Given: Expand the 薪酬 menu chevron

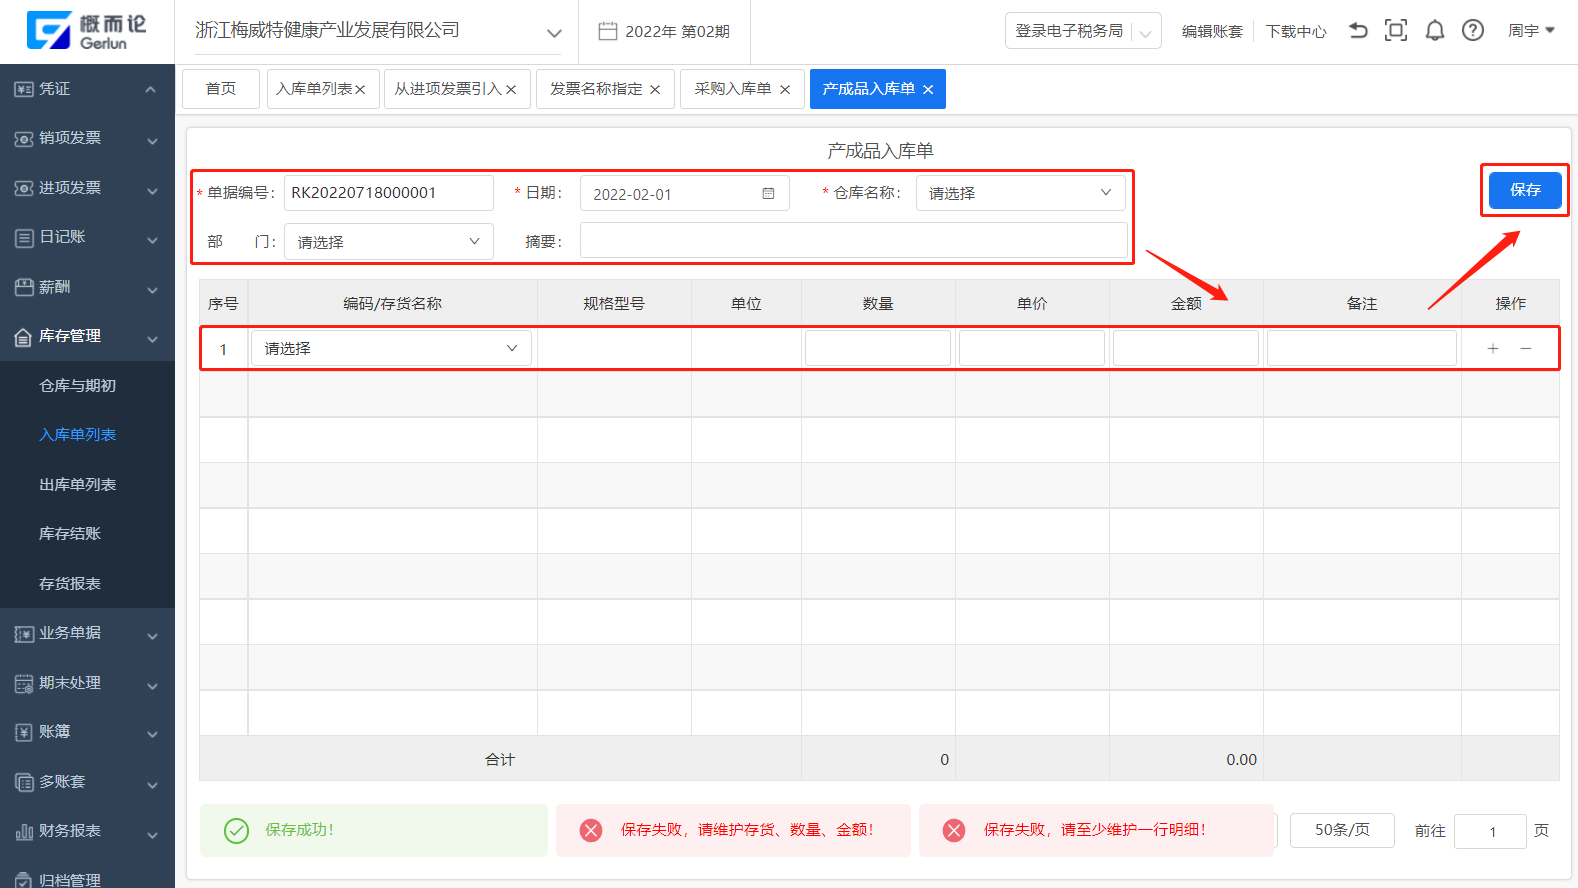Looking at the screenshot, I should 152,290.
